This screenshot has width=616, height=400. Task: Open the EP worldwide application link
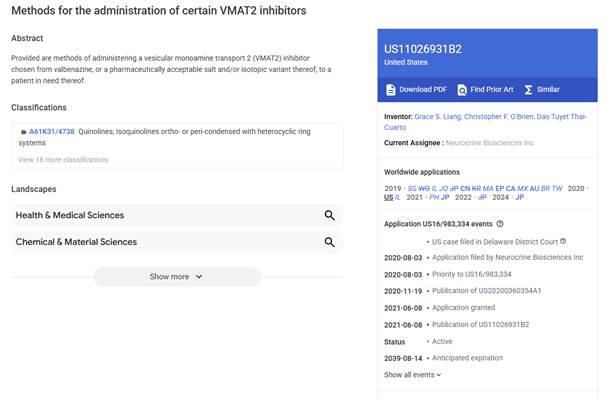pyautogui.click(x=499, y=187)
